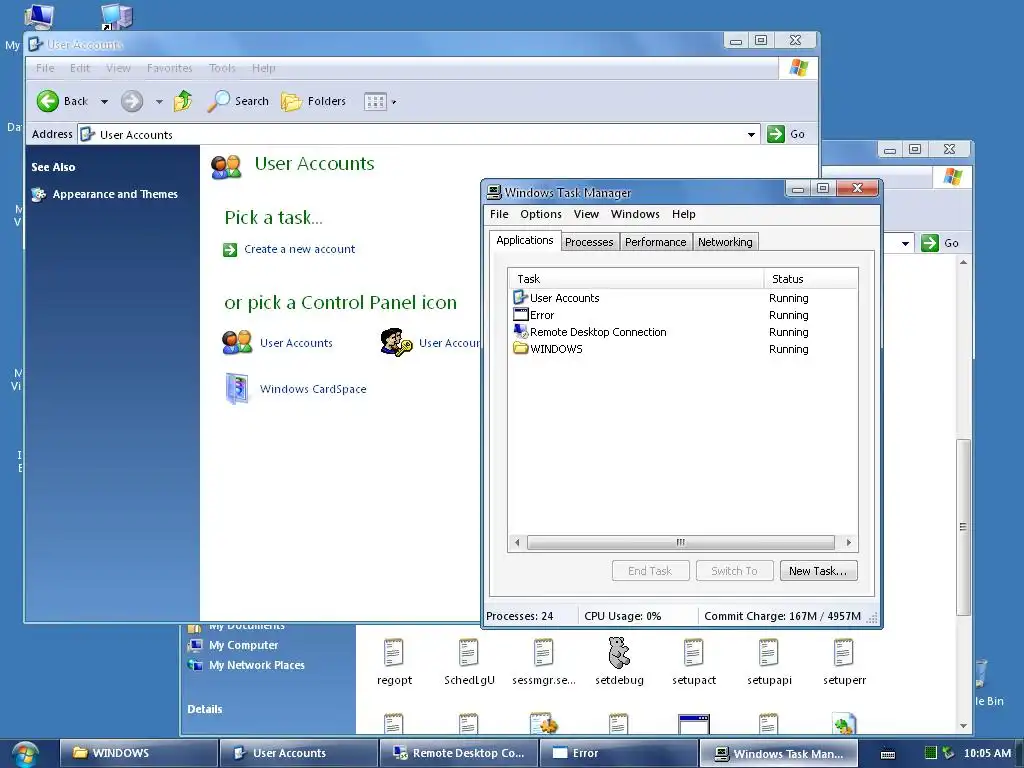This screenshot has height=768, width=1024.
Task: Open Windows CardSpace icon
Action: (x=295, y=389)
